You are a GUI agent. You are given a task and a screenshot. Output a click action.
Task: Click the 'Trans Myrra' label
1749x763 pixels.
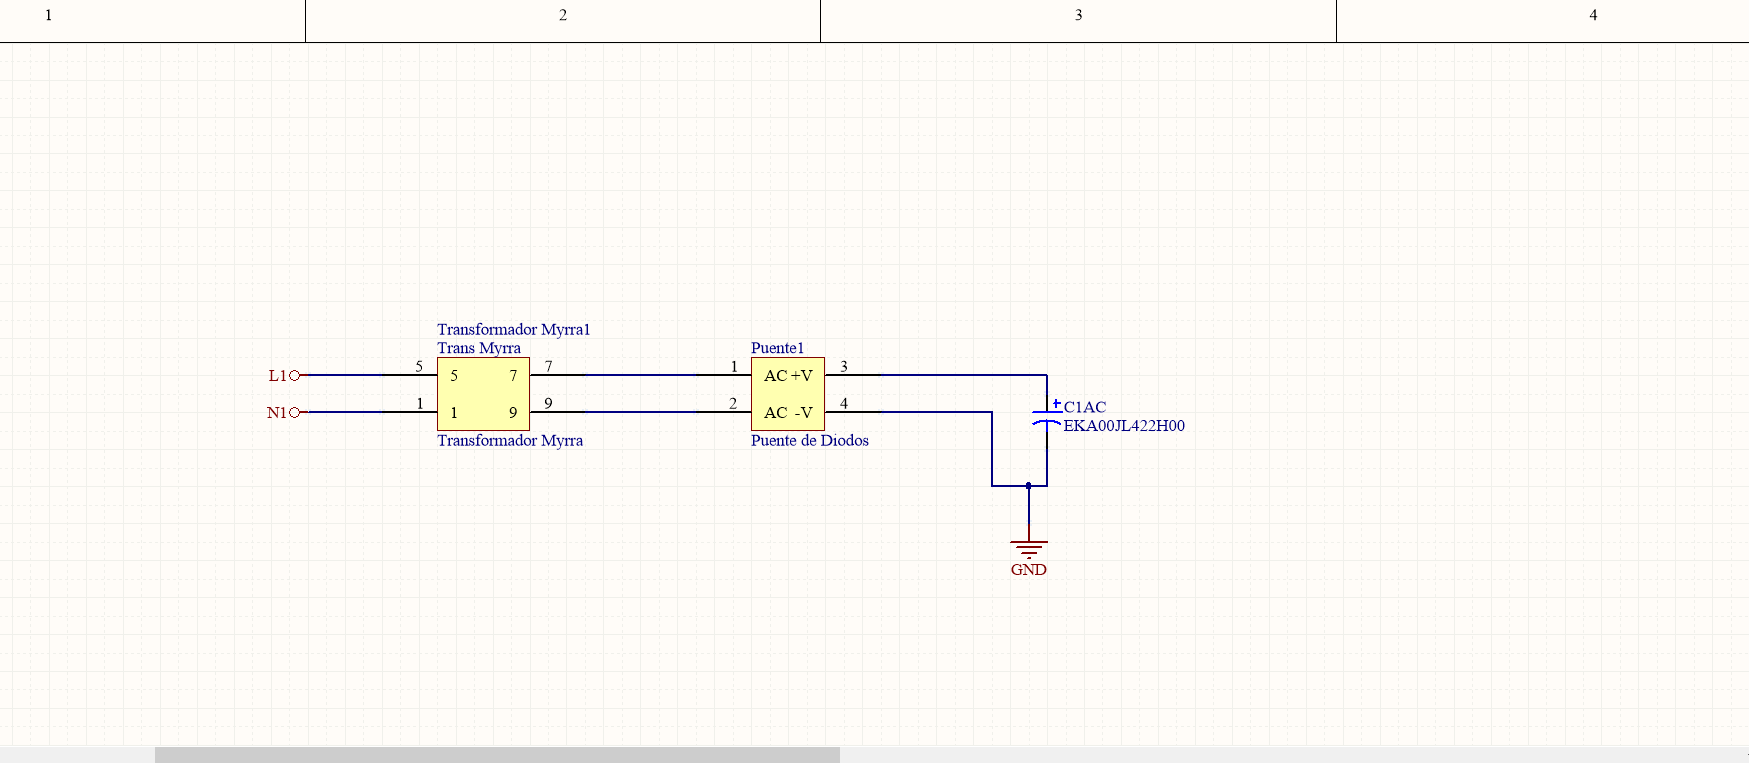(x=479, y=348)
